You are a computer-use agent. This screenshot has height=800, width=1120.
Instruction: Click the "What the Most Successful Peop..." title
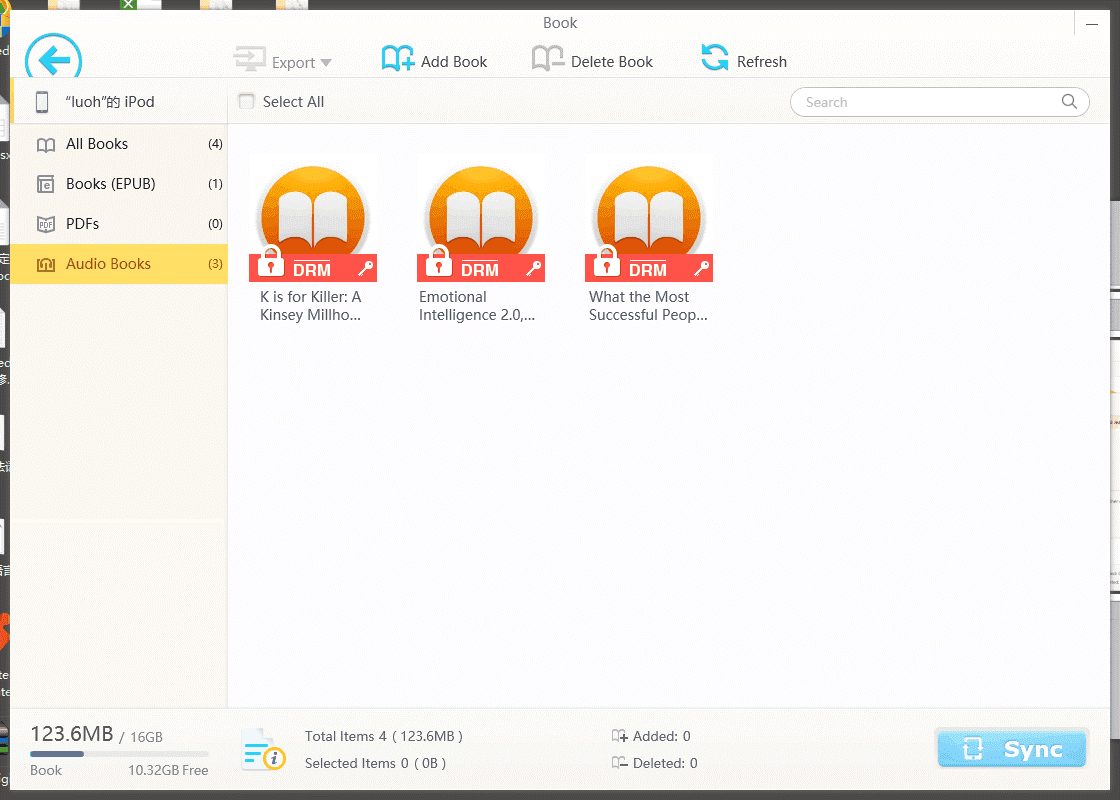click(x=648, y=306)
